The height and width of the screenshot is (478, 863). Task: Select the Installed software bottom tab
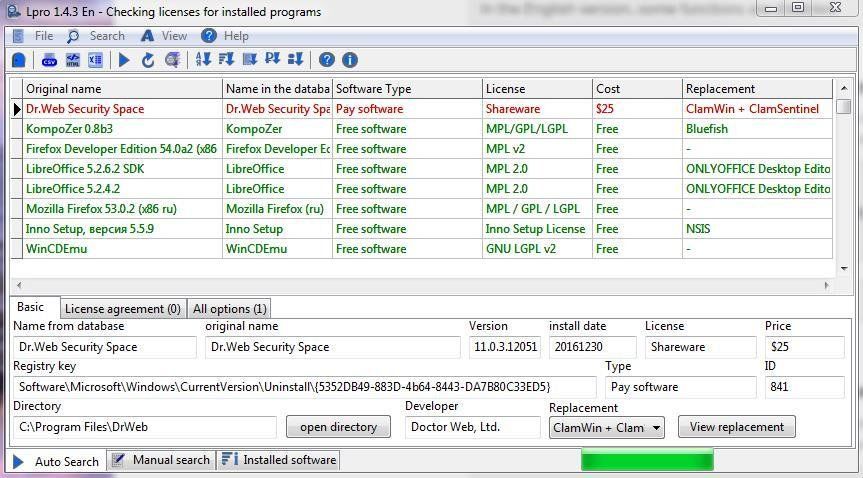tap(278, 460)
